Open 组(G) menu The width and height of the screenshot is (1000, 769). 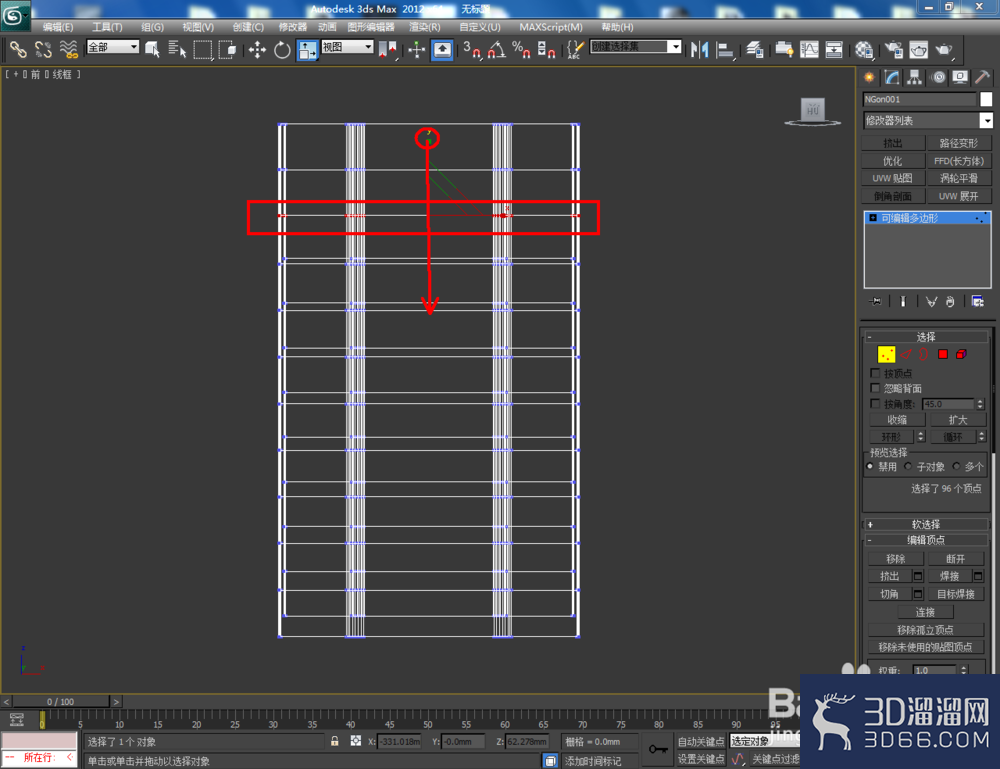152,27
